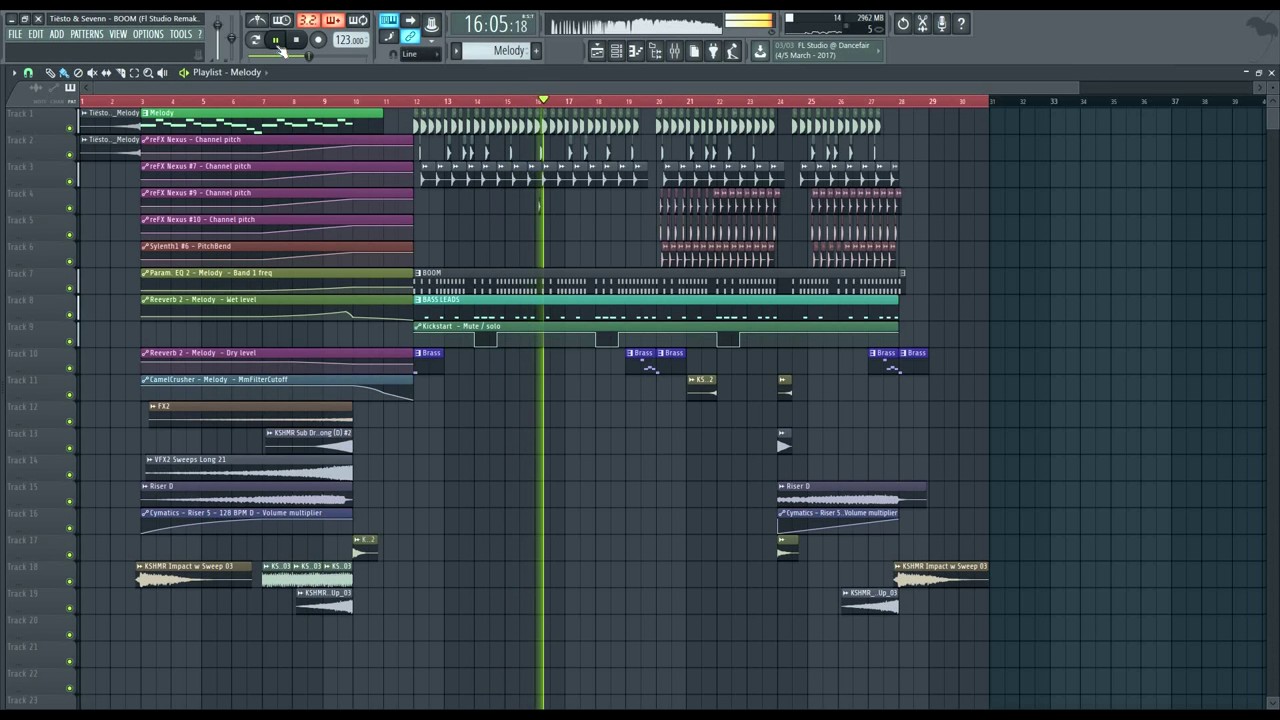
Task: Open the VIEW menu
Action: (118, 34)
